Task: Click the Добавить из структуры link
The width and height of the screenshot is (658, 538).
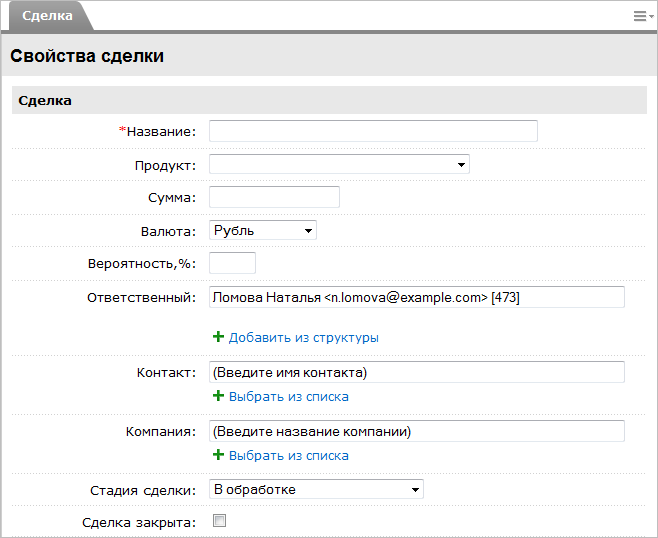Action: [303, 338]
